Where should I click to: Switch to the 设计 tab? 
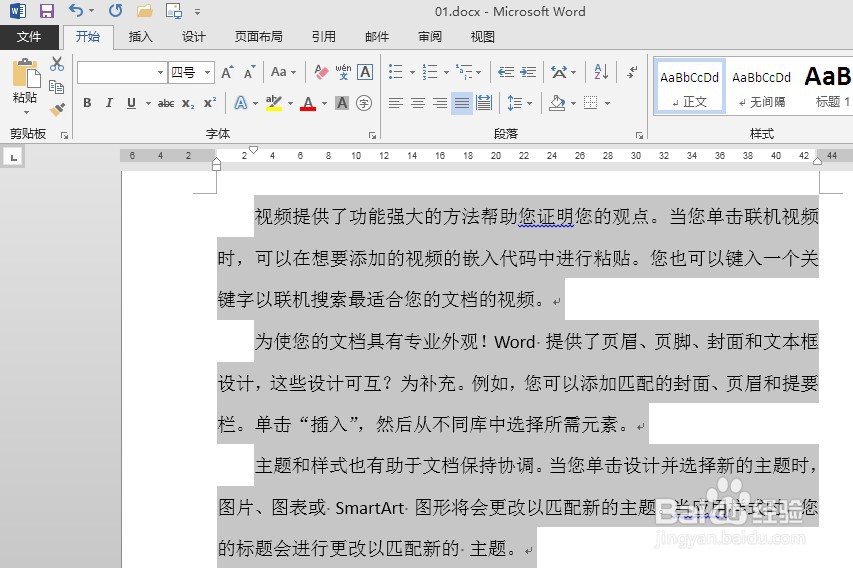coord(194,36)
